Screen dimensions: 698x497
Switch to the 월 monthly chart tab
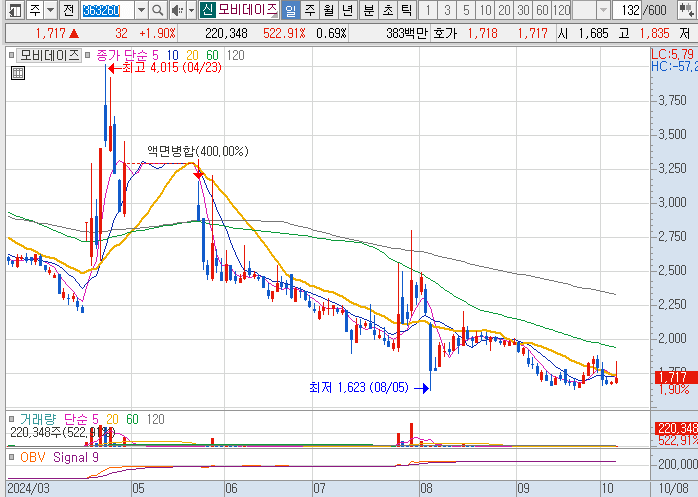point(329,10)
